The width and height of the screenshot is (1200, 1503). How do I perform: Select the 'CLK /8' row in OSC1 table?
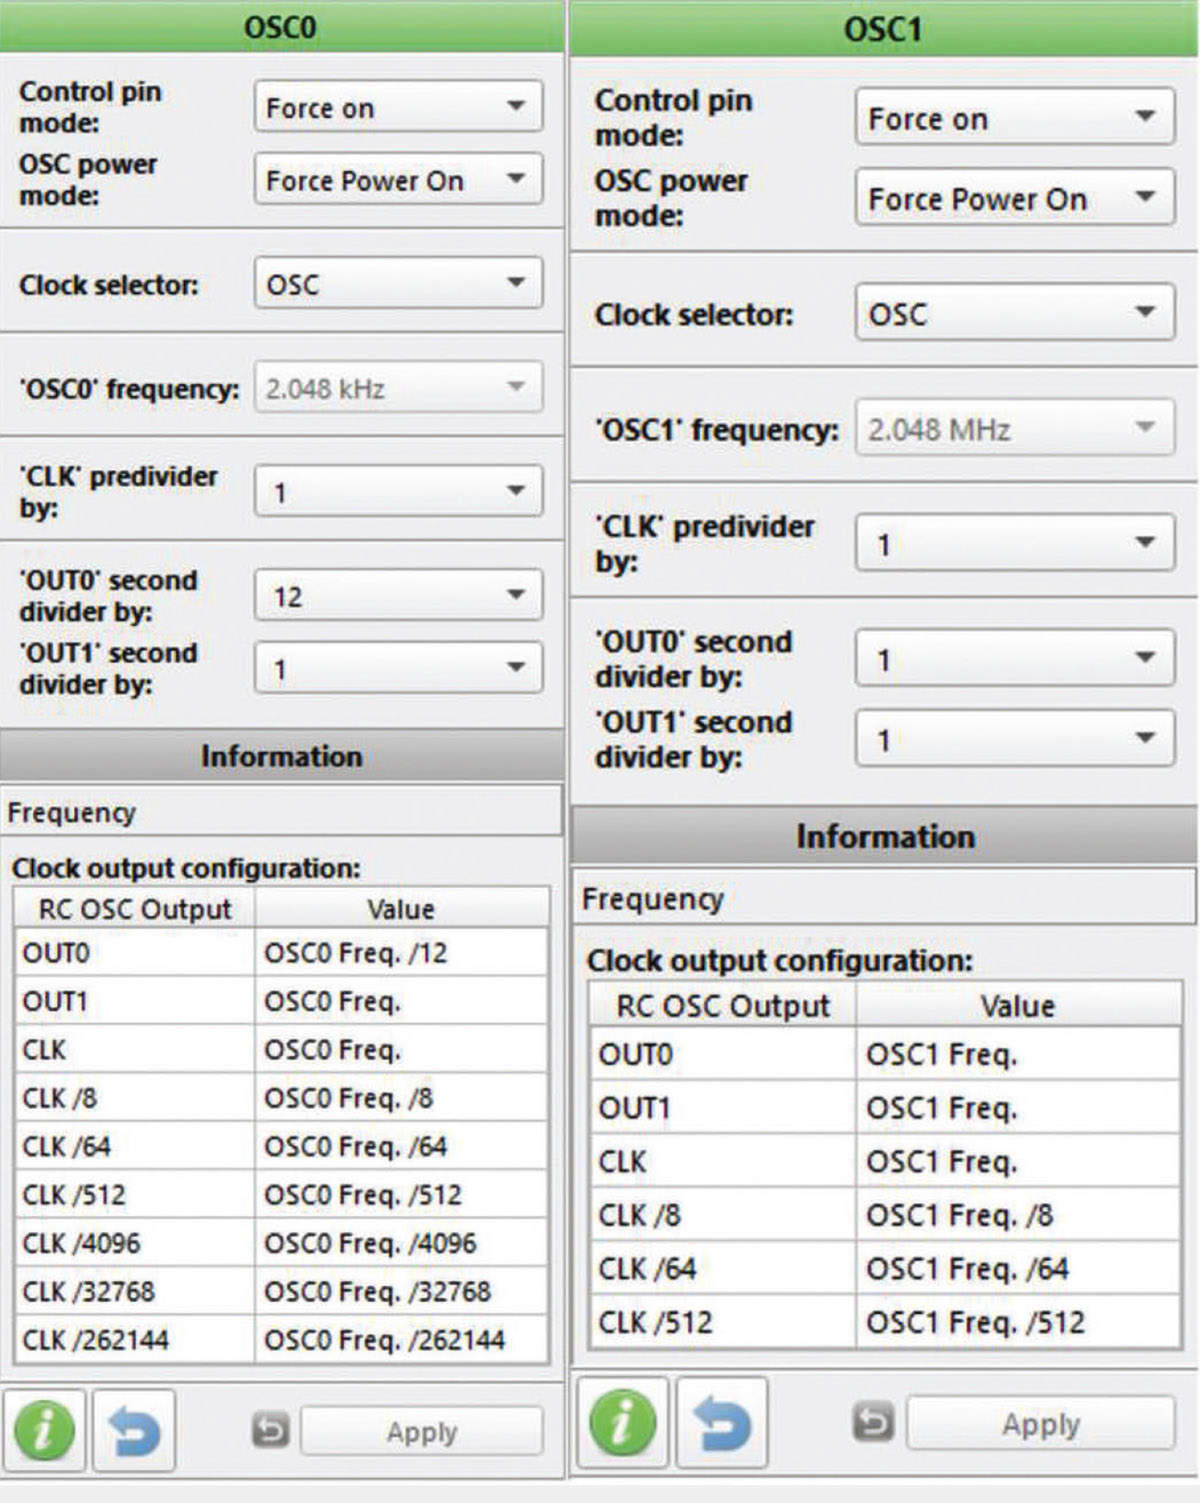pyautogui.click(x=885, y=1214)
